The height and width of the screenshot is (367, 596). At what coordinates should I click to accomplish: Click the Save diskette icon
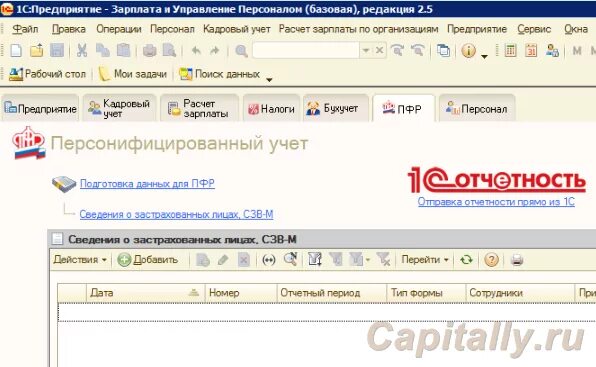click(x=57, y=50)
